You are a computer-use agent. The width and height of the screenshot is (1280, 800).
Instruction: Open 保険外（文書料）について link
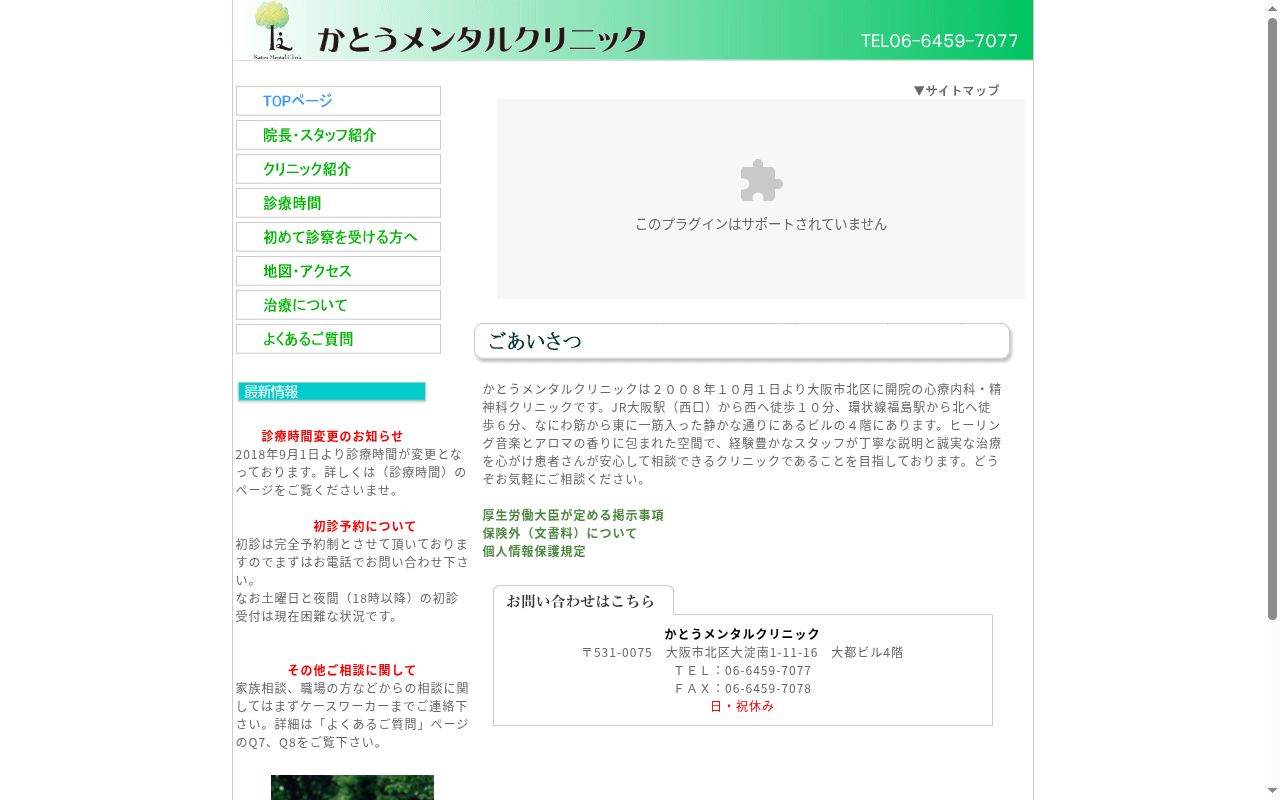[x=560, y=533]
